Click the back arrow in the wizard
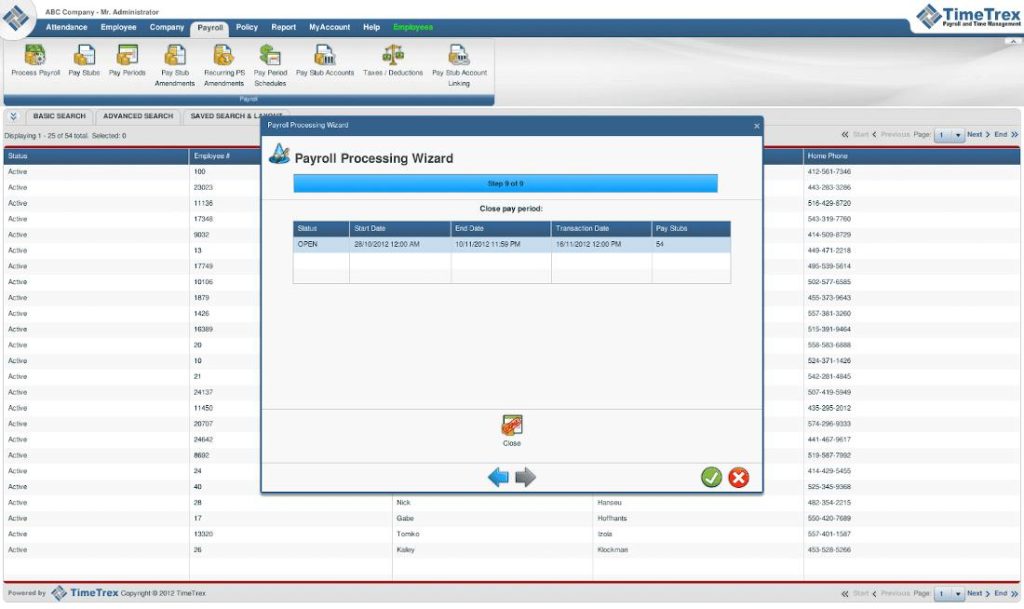This screenshot has height=609, width=1024. click(499, 477)
